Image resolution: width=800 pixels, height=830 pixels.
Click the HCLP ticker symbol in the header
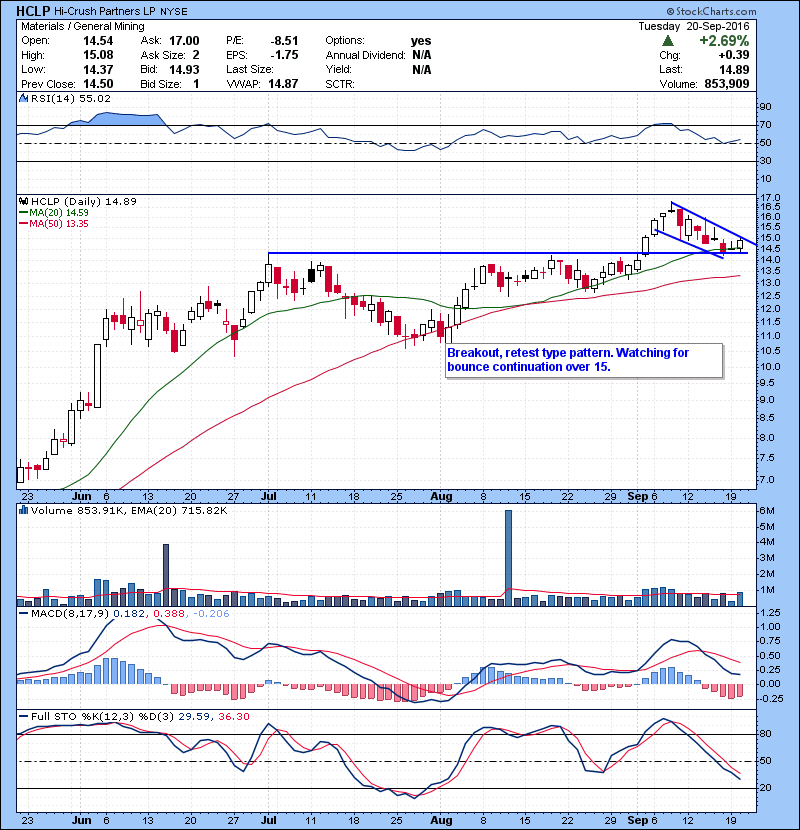coord(33,11)
